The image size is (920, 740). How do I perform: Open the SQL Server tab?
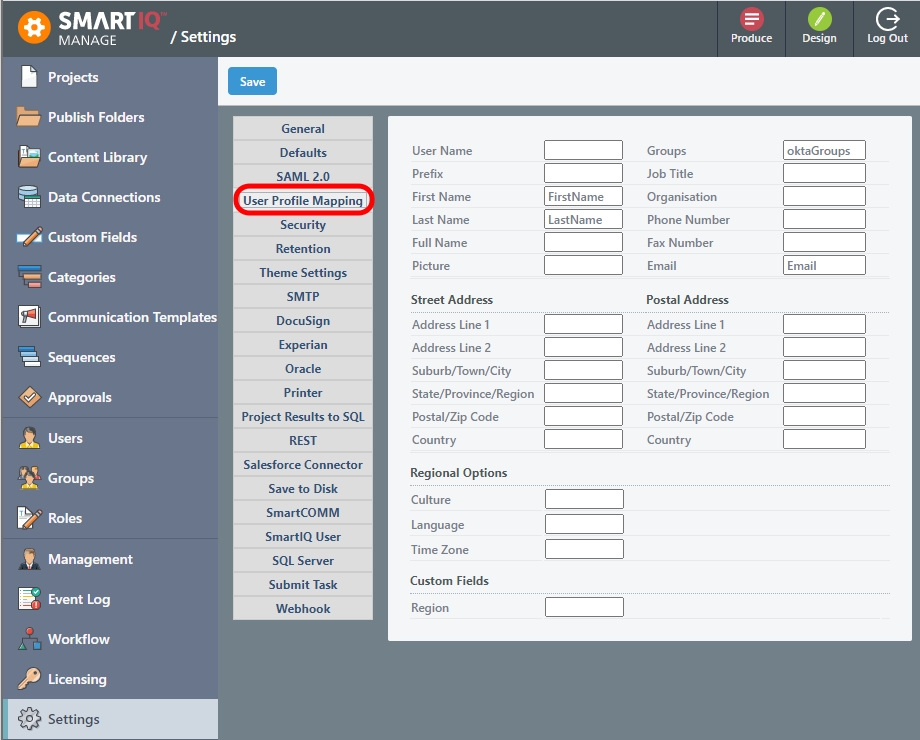(x=303, y=561)
